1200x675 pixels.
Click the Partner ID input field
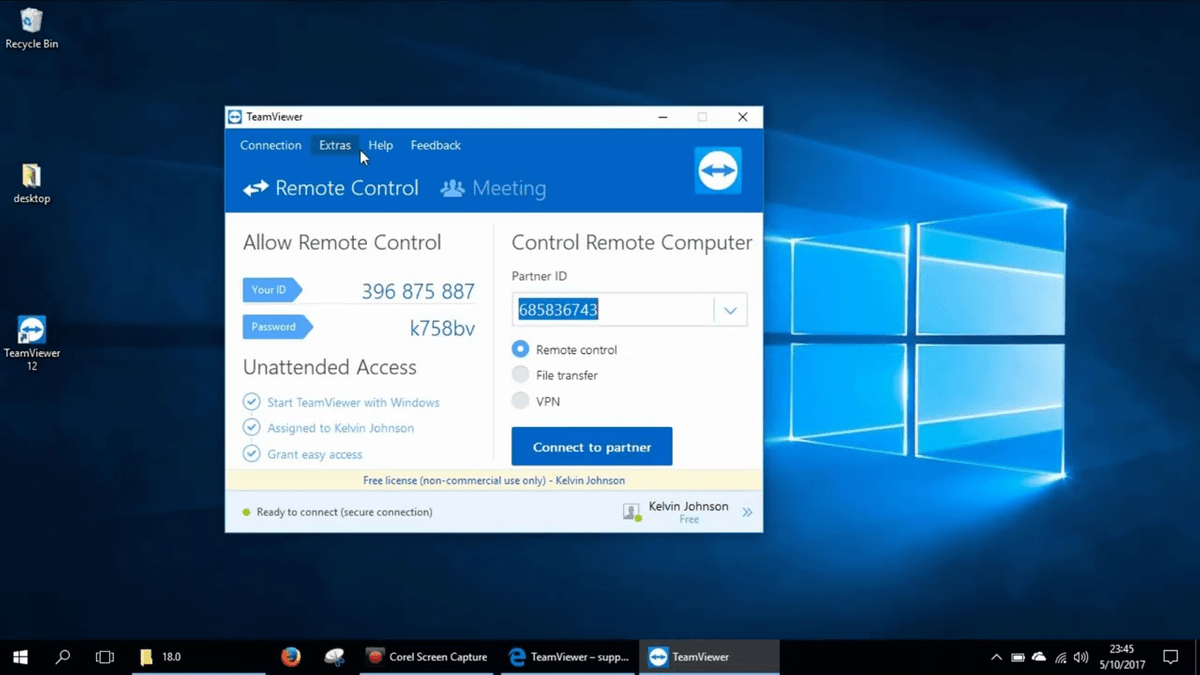[x=613, y=310]
